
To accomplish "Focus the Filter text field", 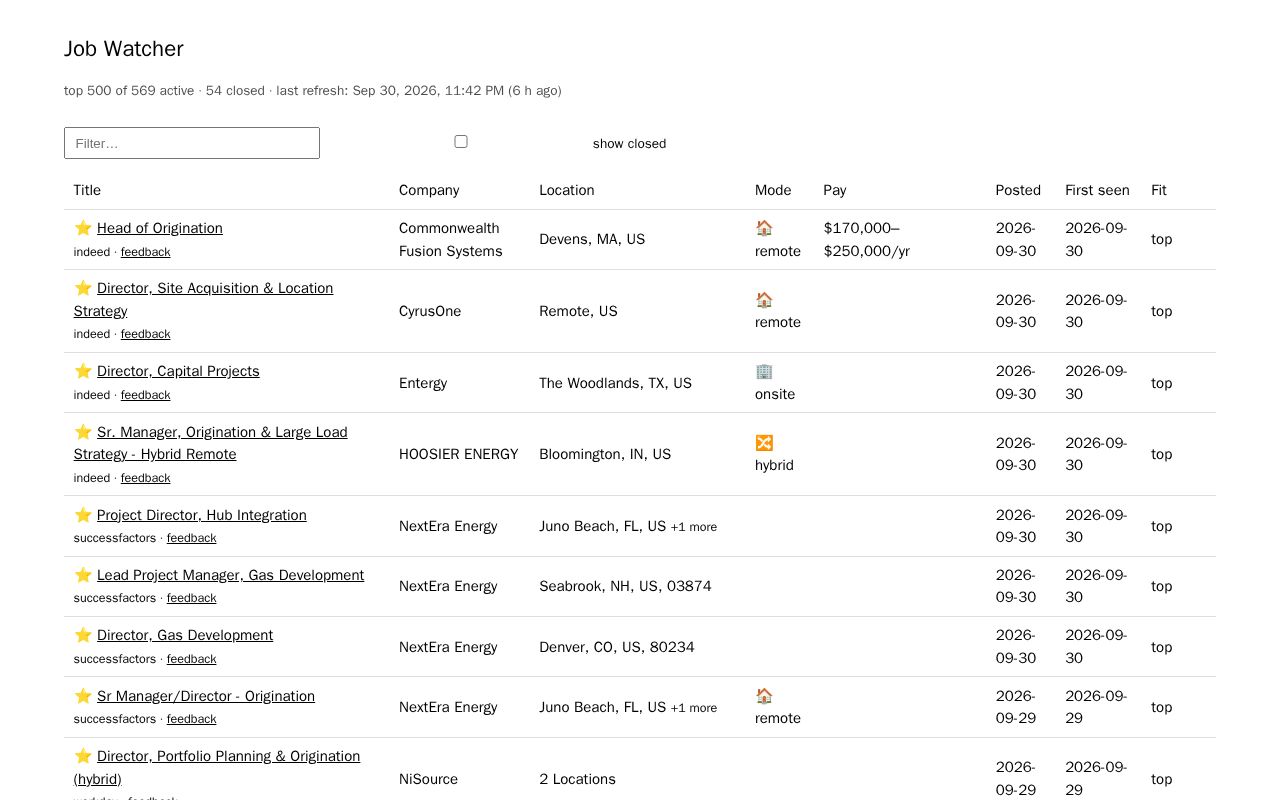I will [192, 143].
